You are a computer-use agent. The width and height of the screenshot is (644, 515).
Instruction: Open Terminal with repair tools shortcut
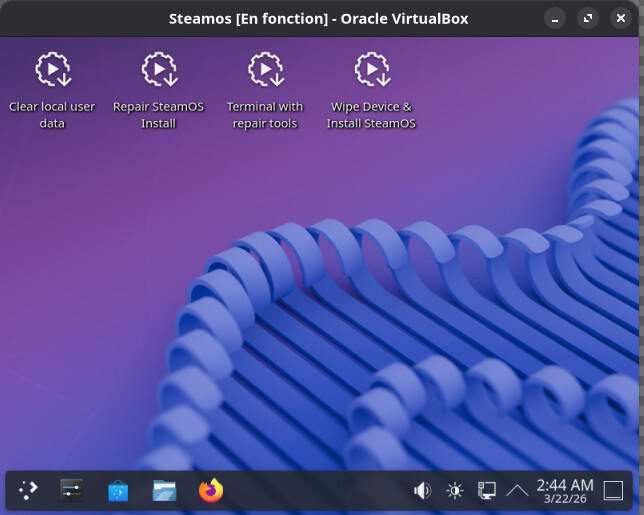pyautogui.click(x=265, y=70)
